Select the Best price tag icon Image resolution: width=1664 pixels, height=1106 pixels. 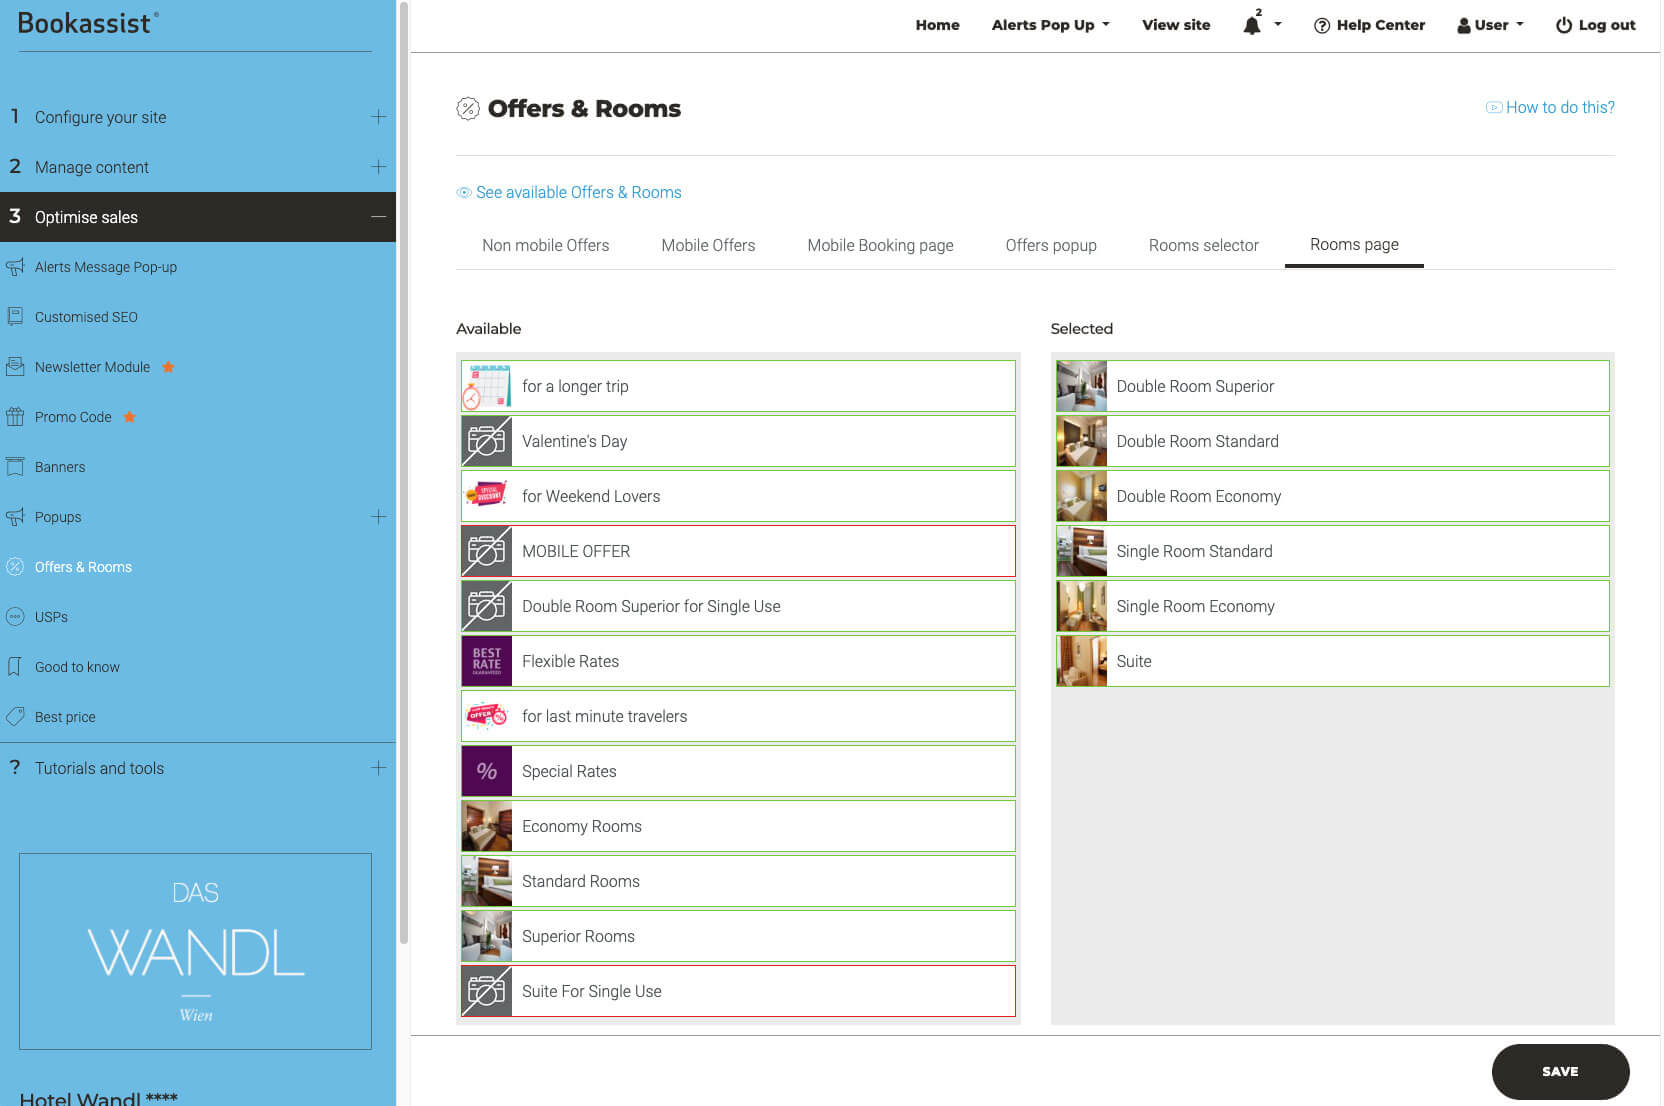[x=15, y=717]
